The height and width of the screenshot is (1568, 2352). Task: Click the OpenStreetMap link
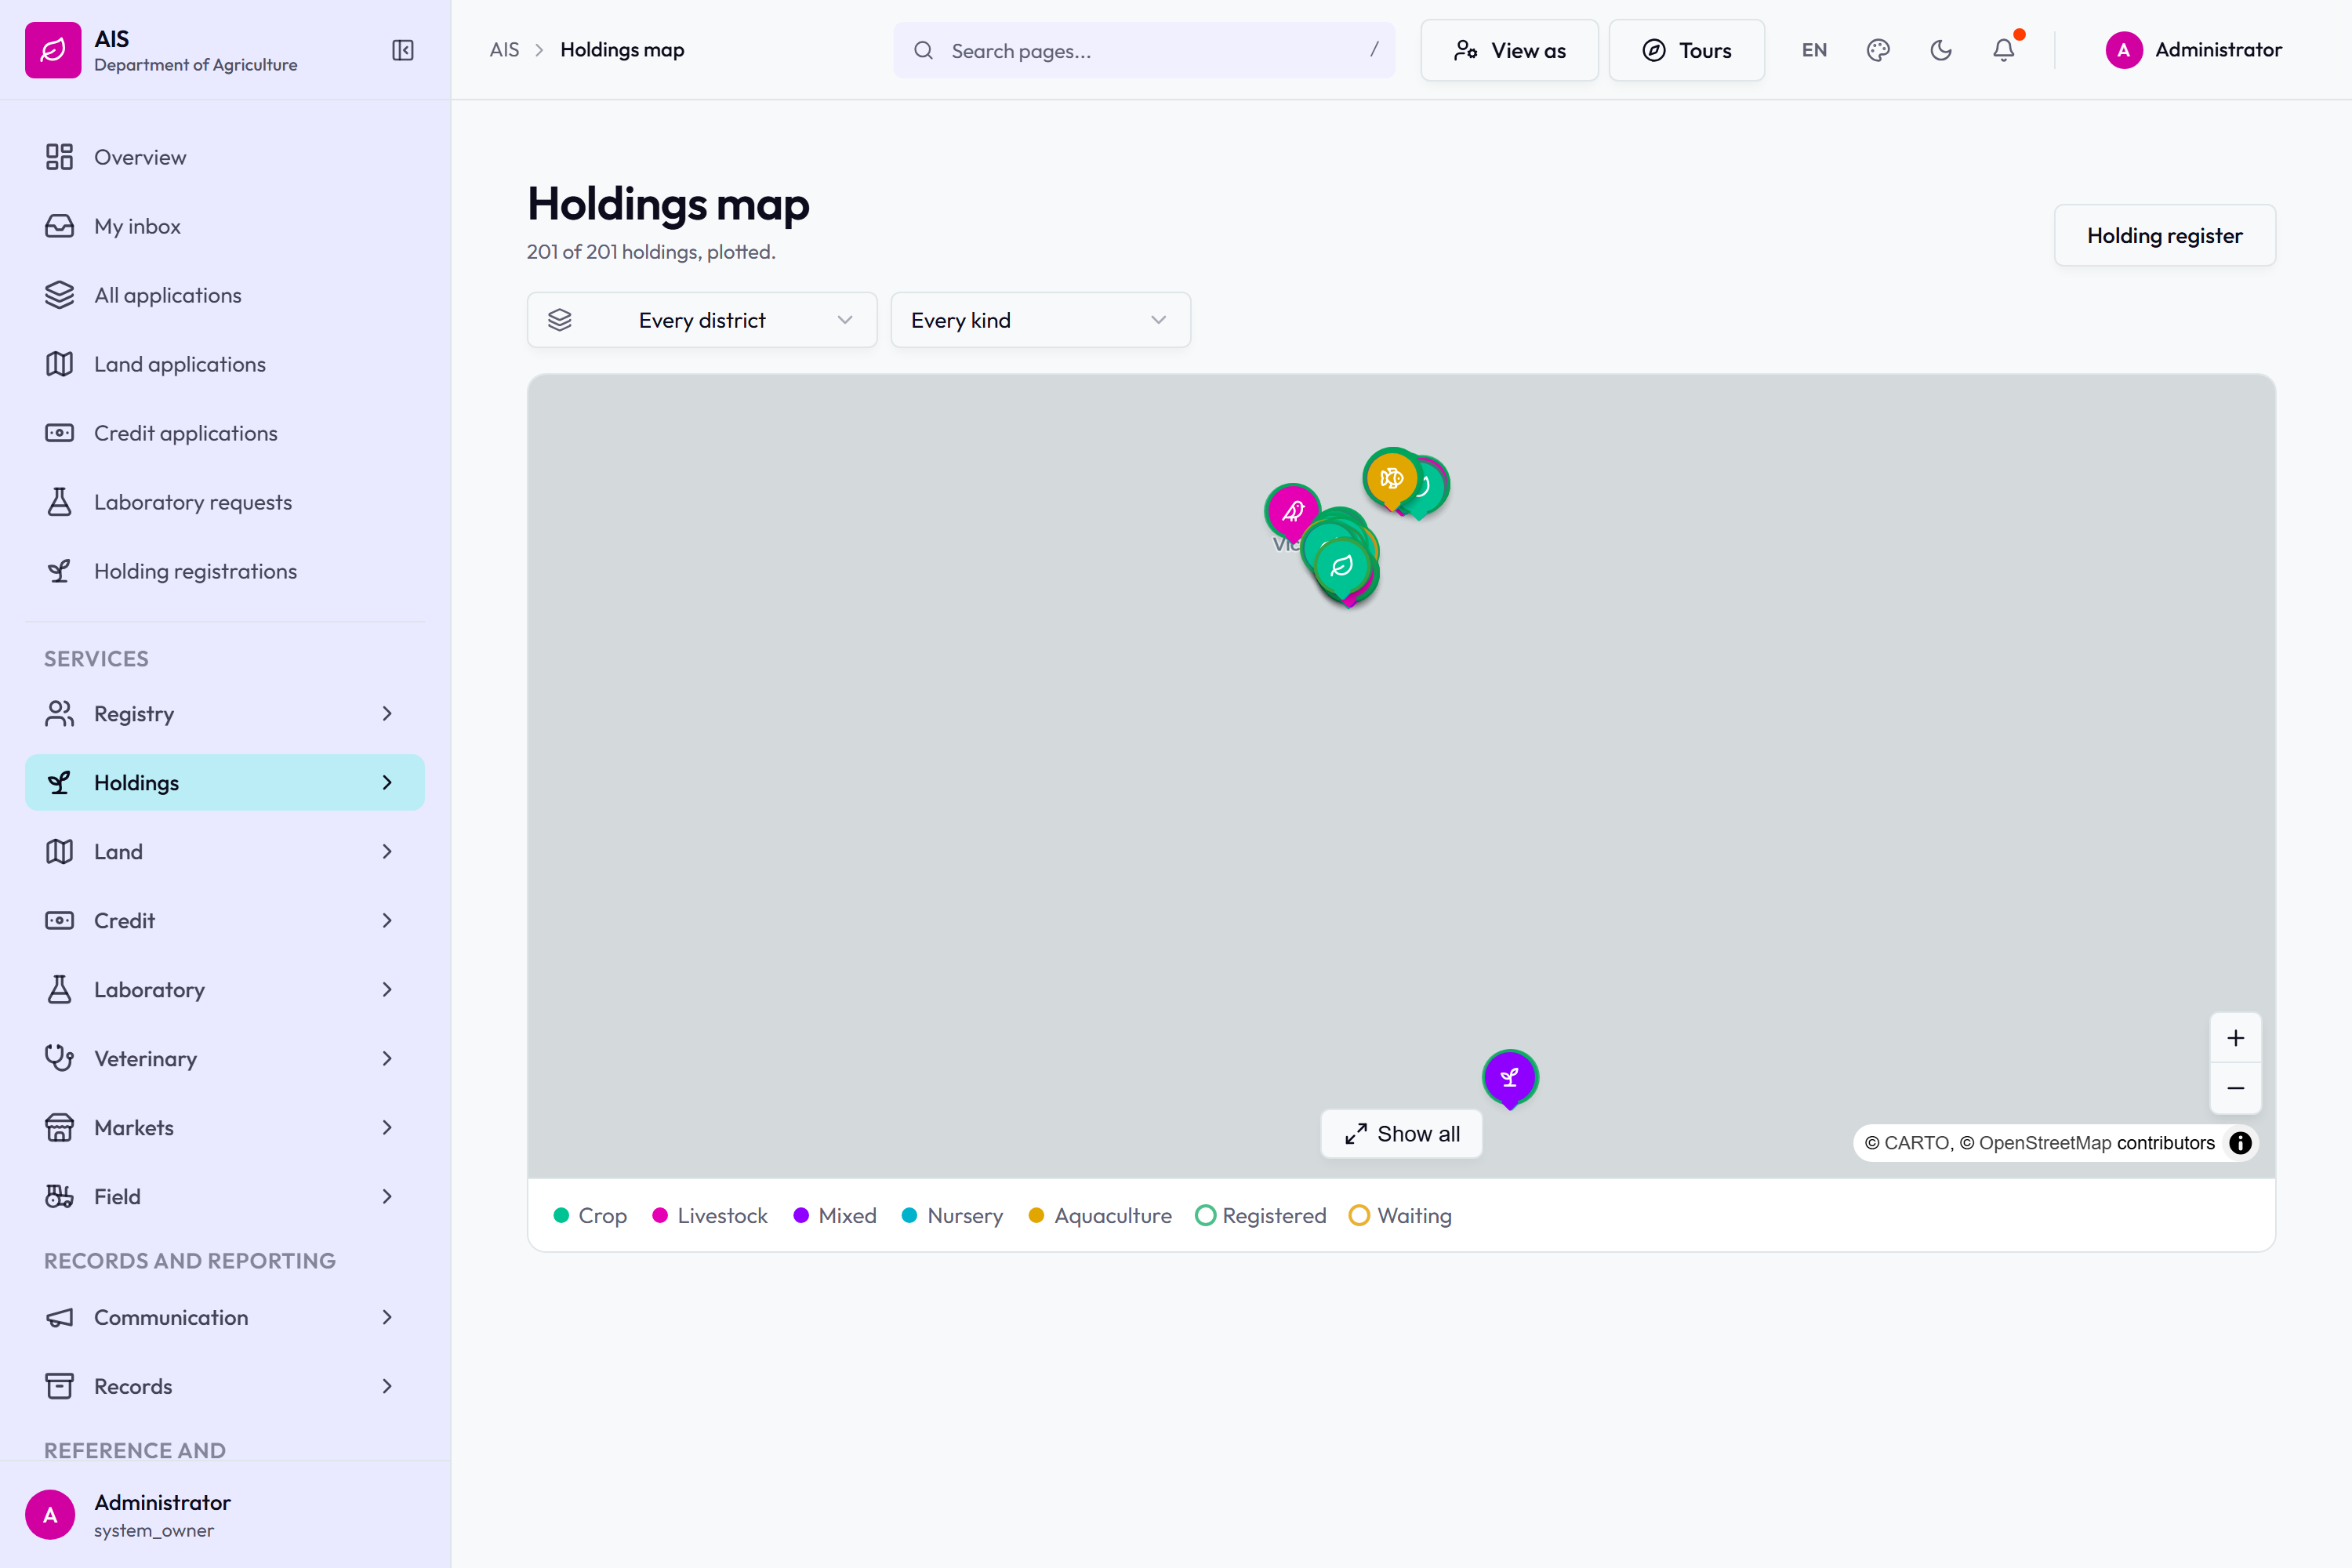pyautogui.click(x=2044, y=1143)
